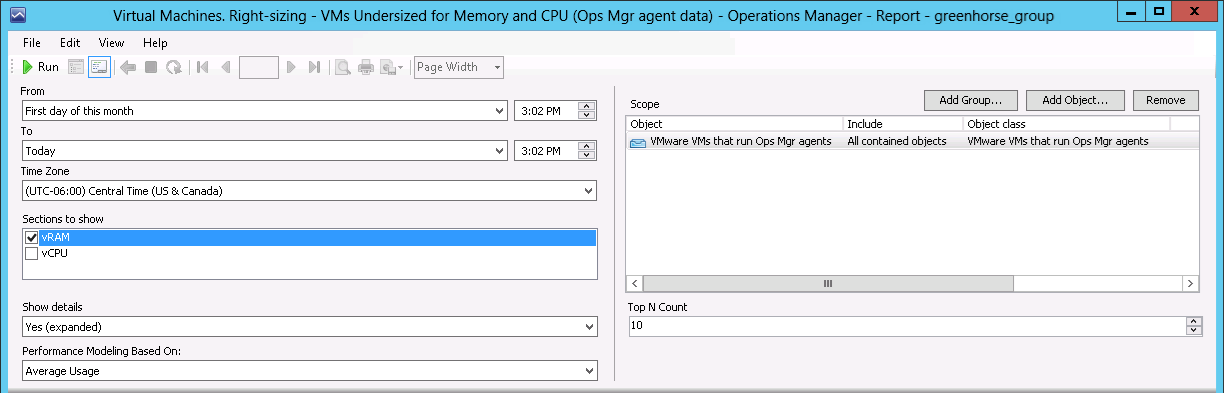
Task: Expand the Time Zone dropdown
Action: point(308,190)
